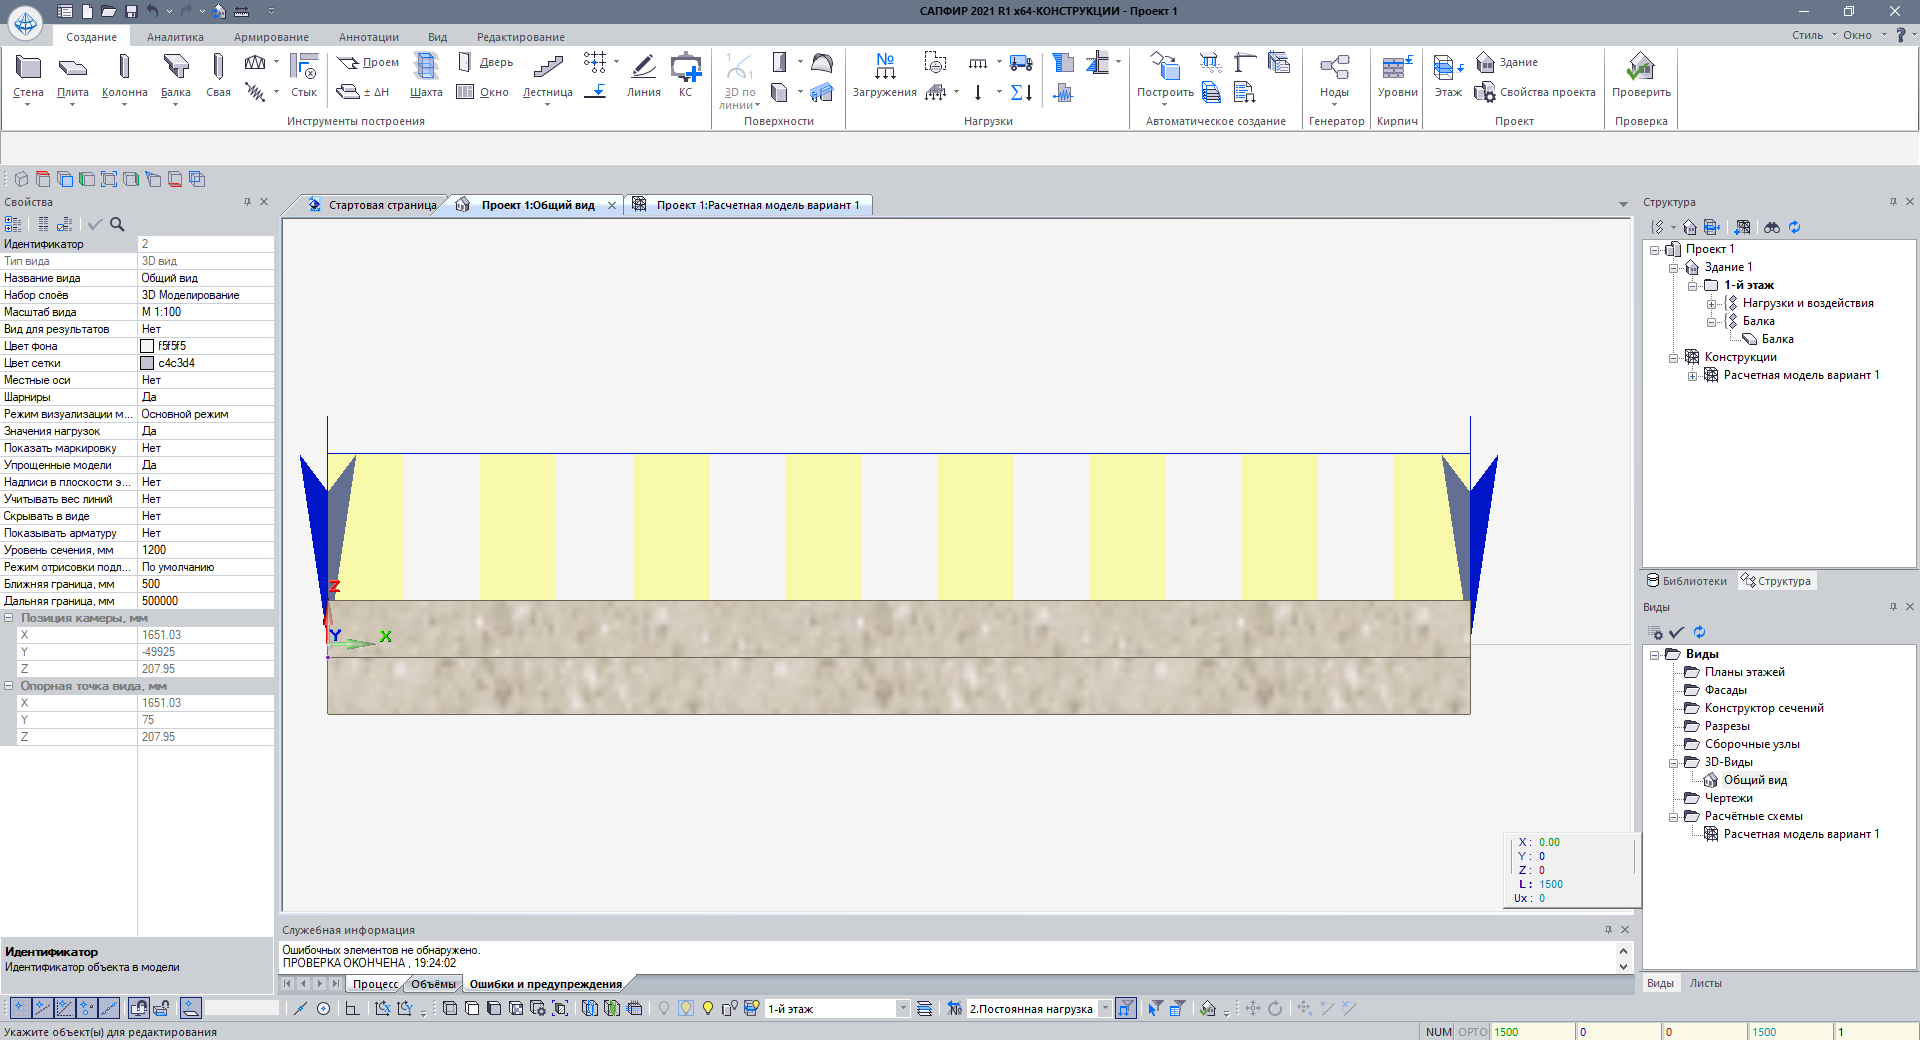The width and height of the screenshot is (1920, 1040).
Task: Open the Расчетная модель вариант 1 document tab
Action: [x=756, y=205]
